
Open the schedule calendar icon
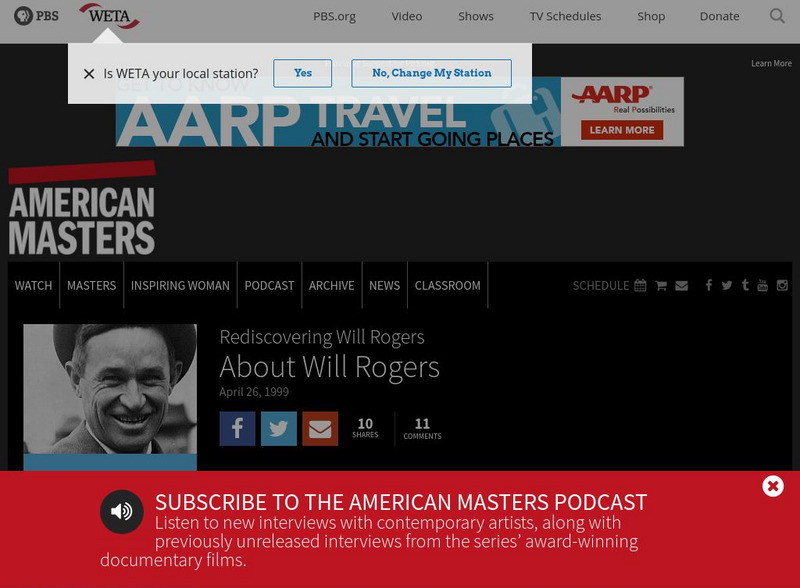pyautogui.click(x=639, y=285)
